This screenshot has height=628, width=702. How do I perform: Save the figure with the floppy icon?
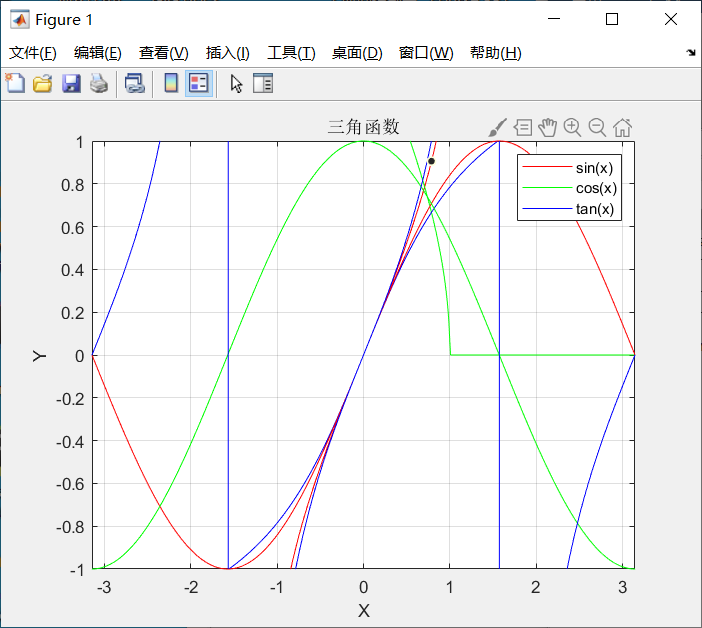pos(71,83)
